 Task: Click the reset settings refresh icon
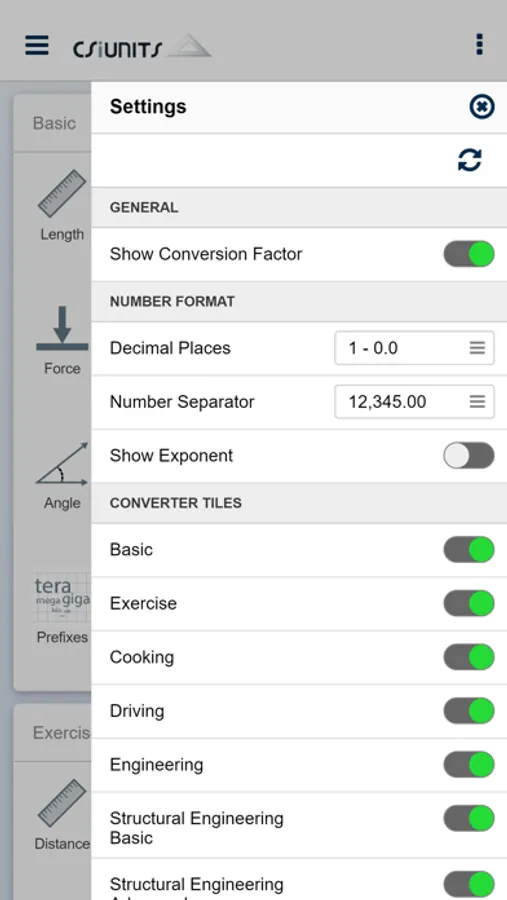click(470, 160)
